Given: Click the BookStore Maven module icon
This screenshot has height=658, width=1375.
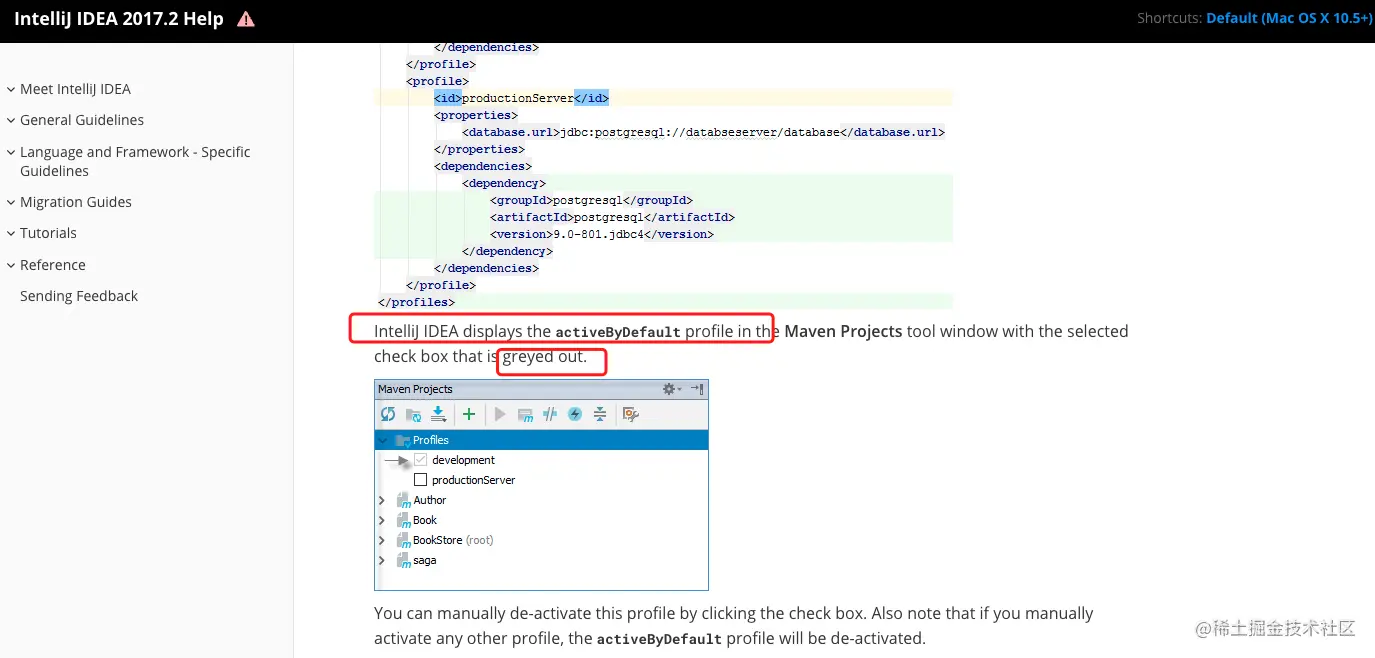Looking at the screenshot, I should [404, 540].
